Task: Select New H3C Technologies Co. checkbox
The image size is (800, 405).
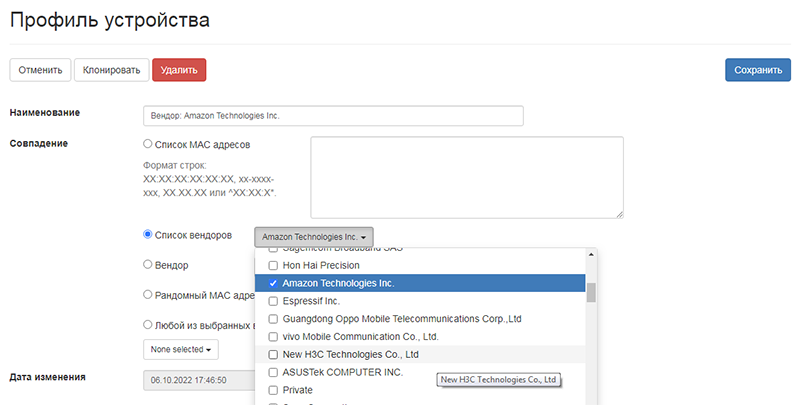Action: tap(273, 355)
